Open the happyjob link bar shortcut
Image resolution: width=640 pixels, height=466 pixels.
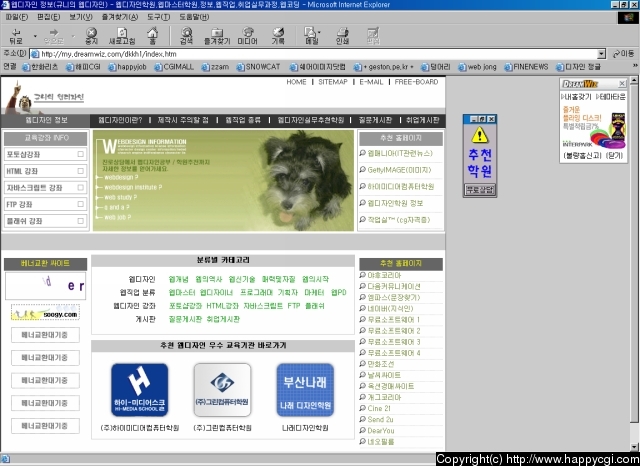pos(127,67)
